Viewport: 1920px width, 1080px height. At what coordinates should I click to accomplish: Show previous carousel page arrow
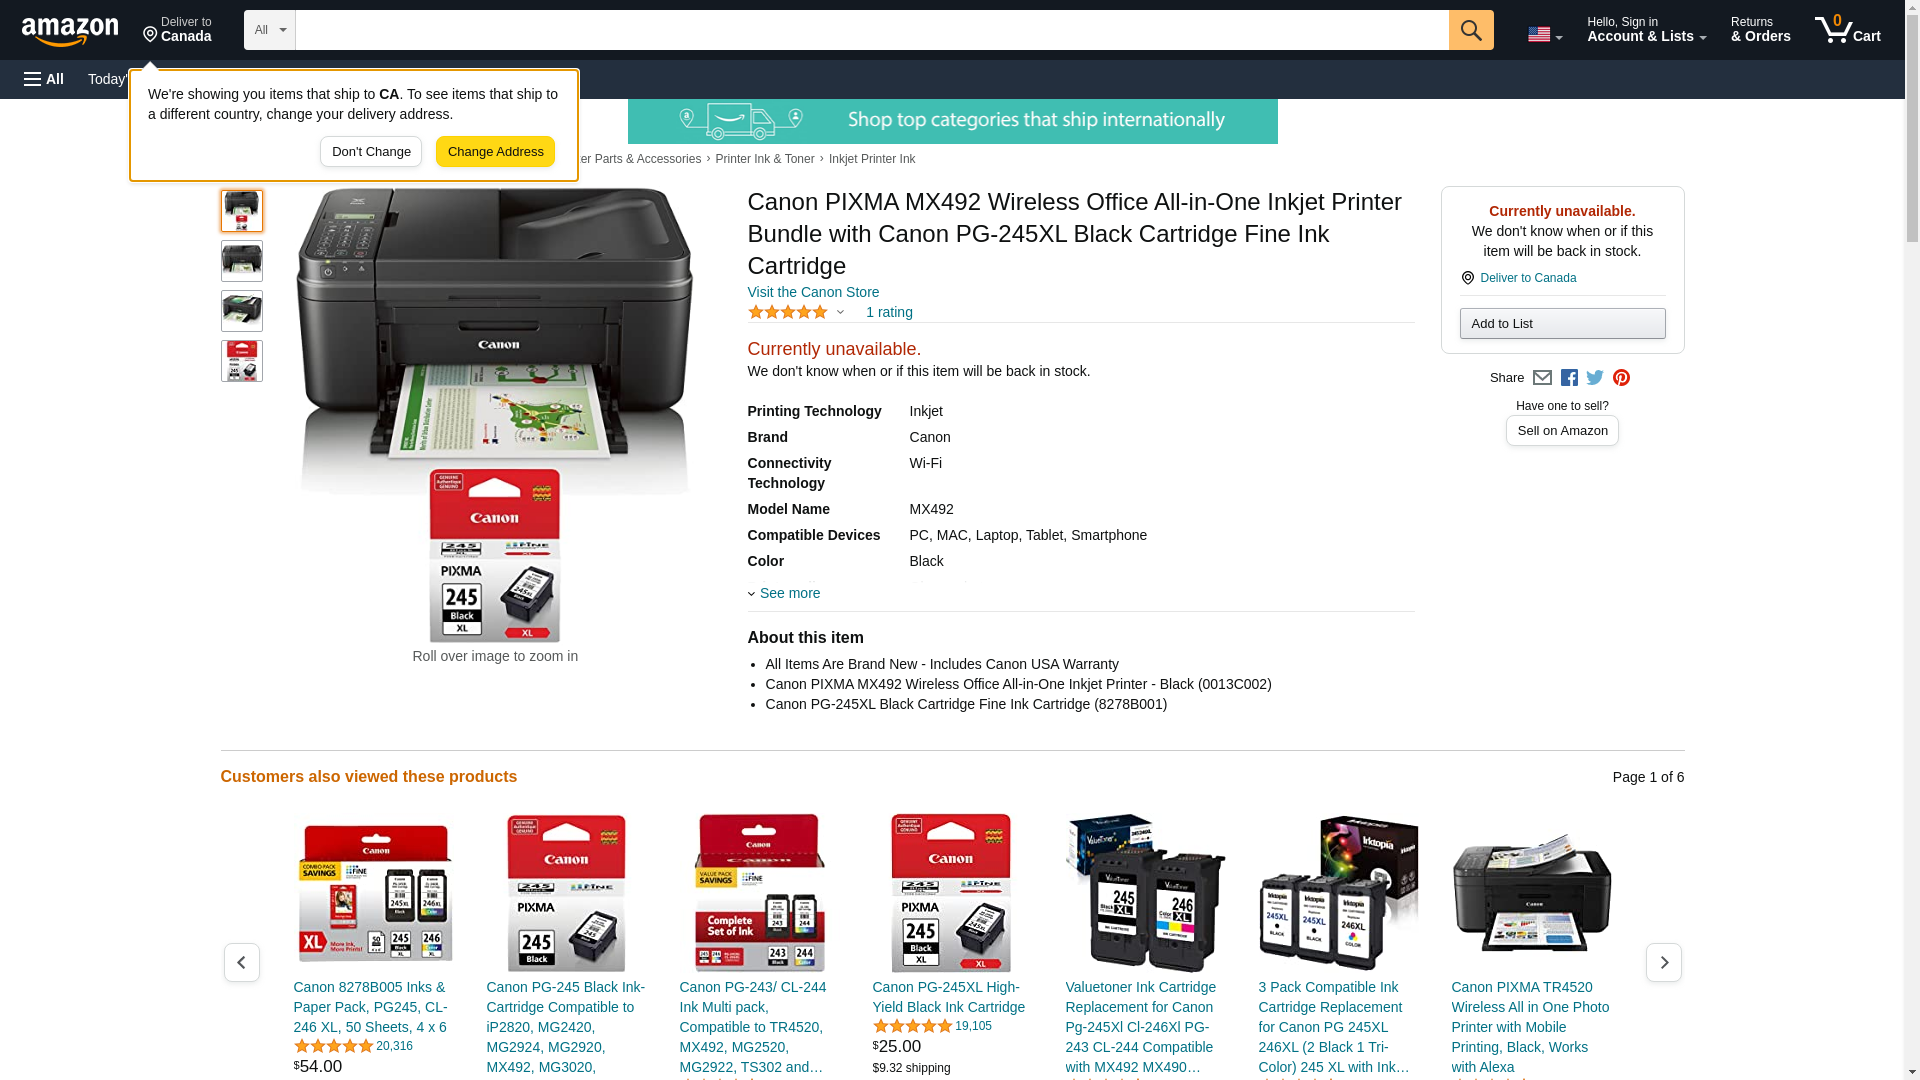[242, 962]
